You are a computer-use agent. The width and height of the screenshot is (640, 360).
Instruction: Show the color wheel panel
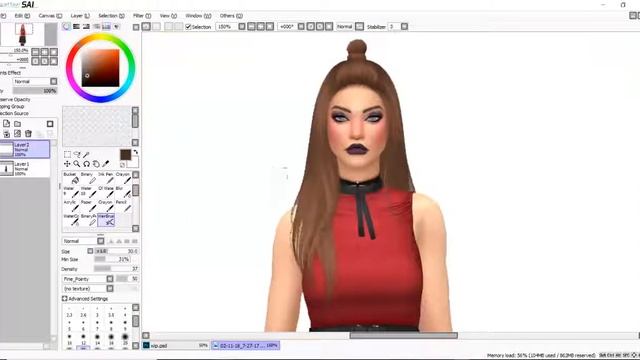[66, 27]
